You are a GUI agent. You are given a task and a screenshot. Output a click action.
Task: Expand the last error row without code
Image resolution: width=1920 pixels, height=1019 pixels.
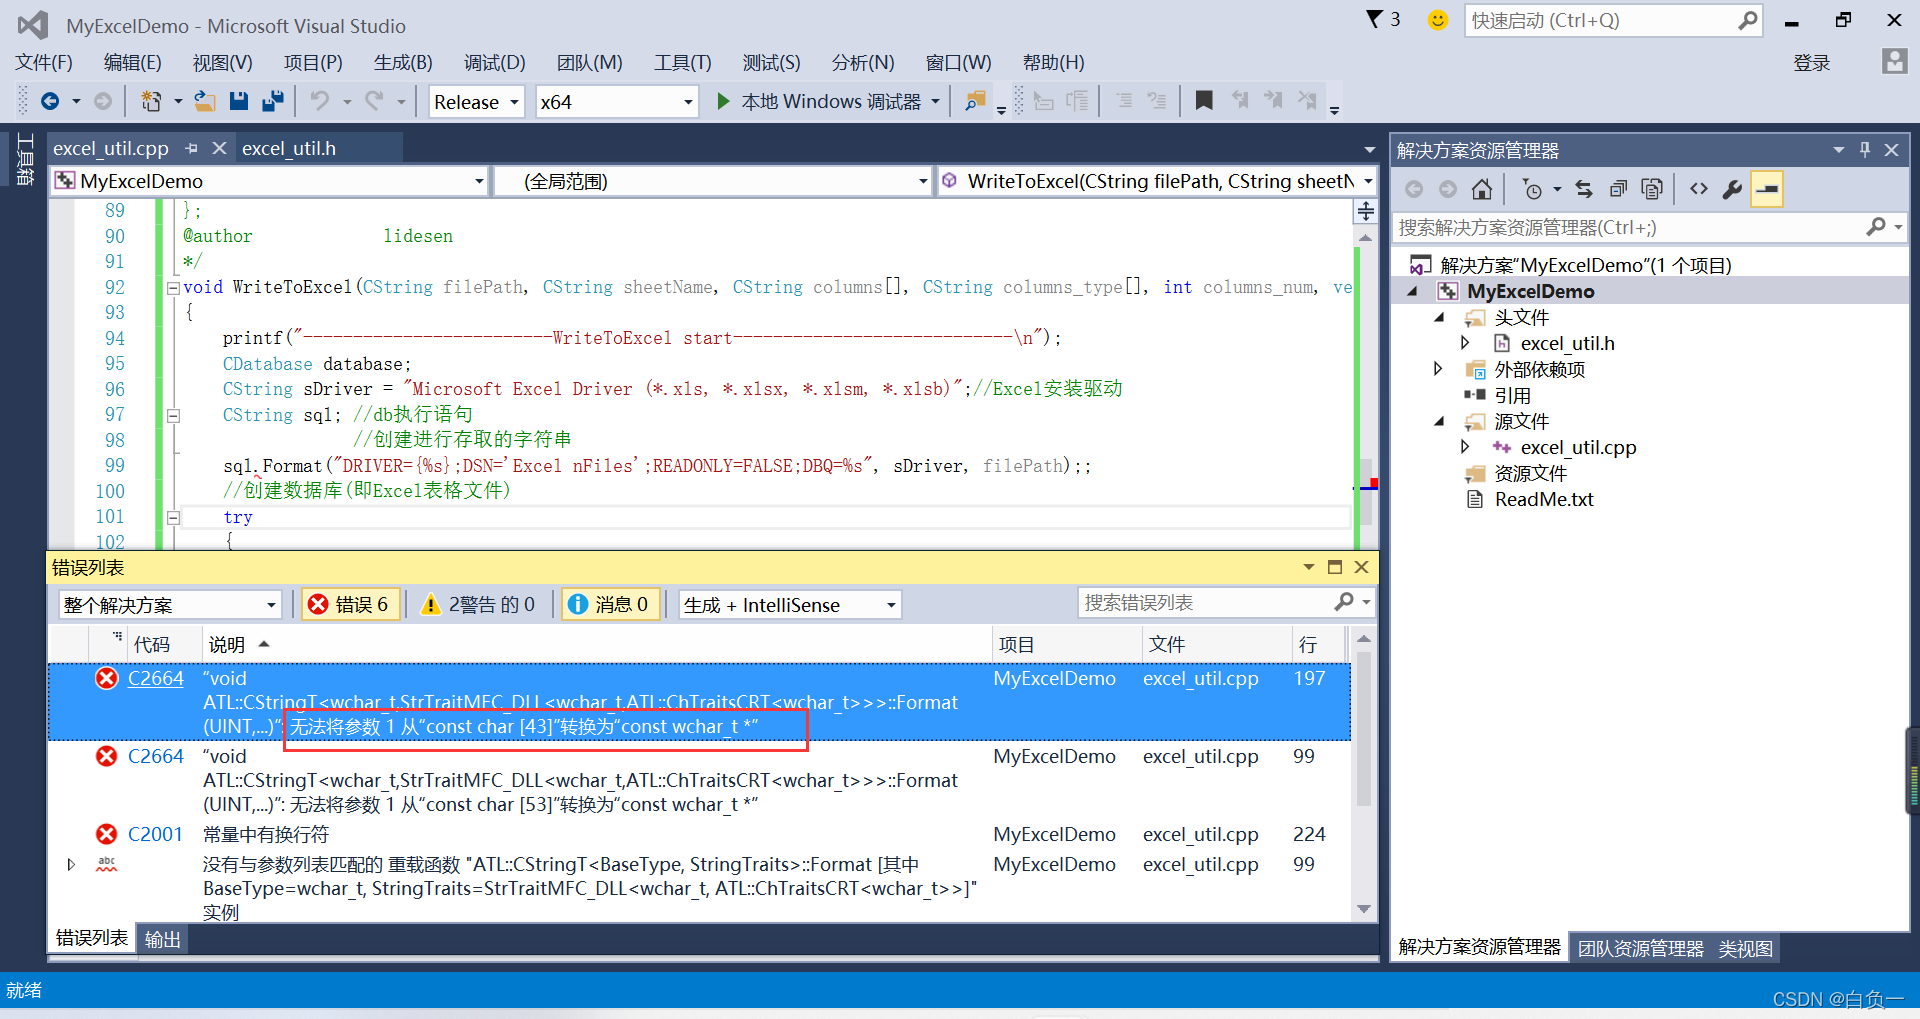point(70,864)
